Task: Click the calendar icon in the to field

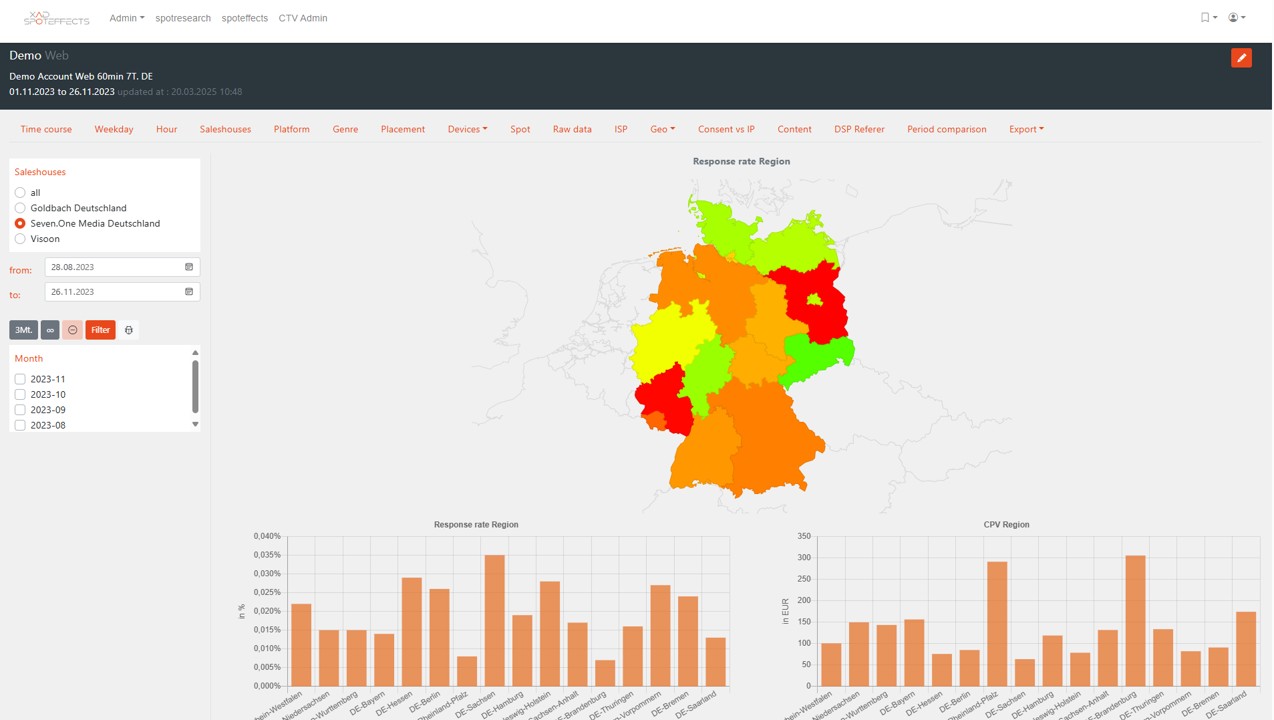Action: coord(189,292)
